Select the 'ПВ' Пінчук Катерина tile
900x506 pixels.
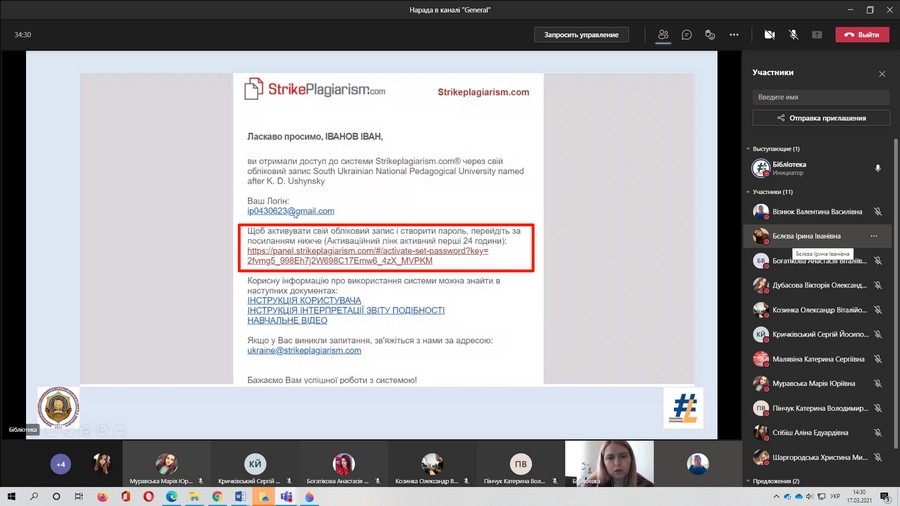pyautogui.click(x=520, y=464)
